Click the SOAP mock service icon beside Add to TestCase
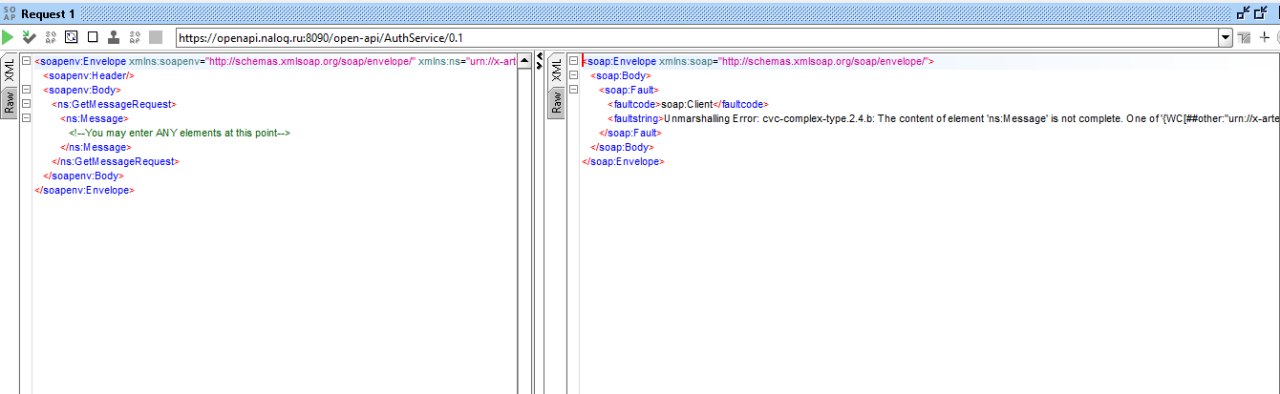 click(x=50, y=37)
